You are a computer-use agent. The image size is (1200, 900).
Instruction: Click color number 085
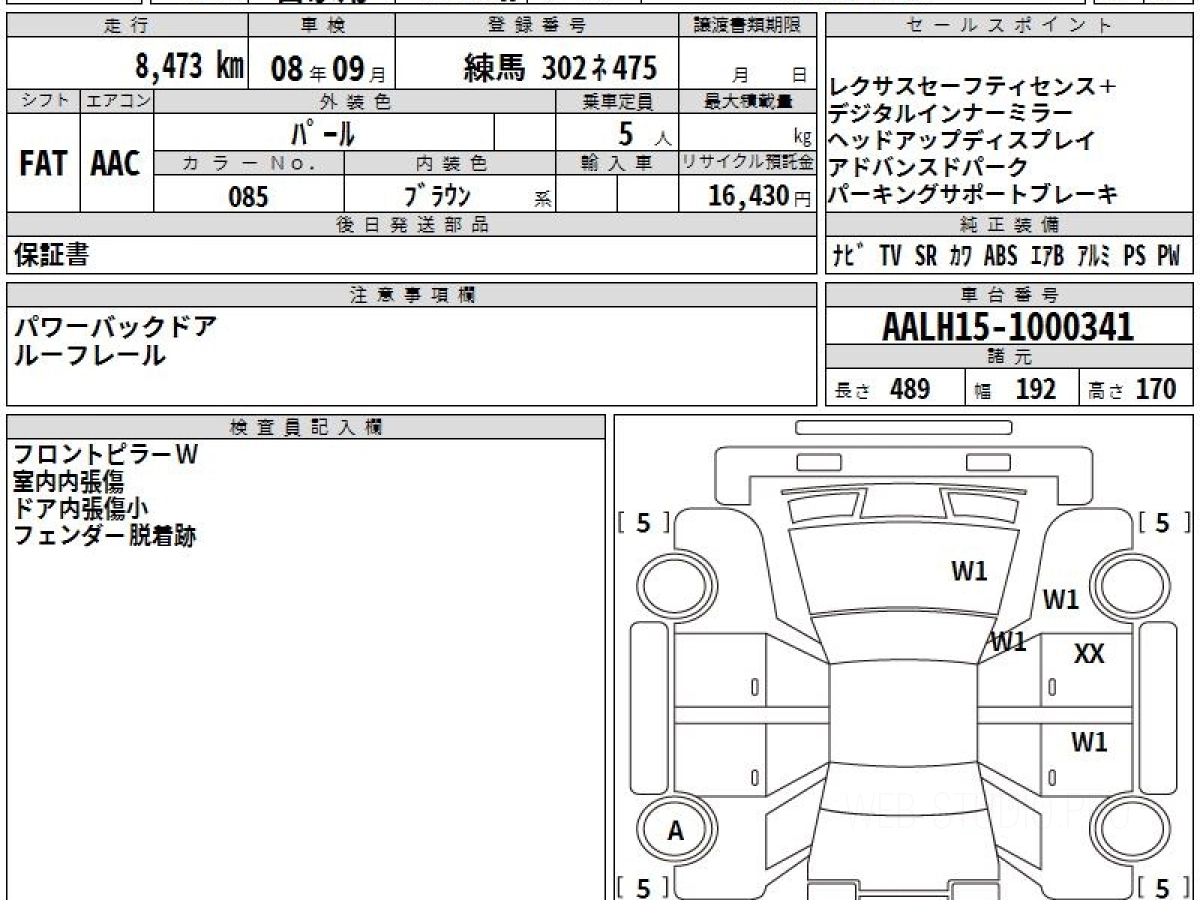click(248, 197)
